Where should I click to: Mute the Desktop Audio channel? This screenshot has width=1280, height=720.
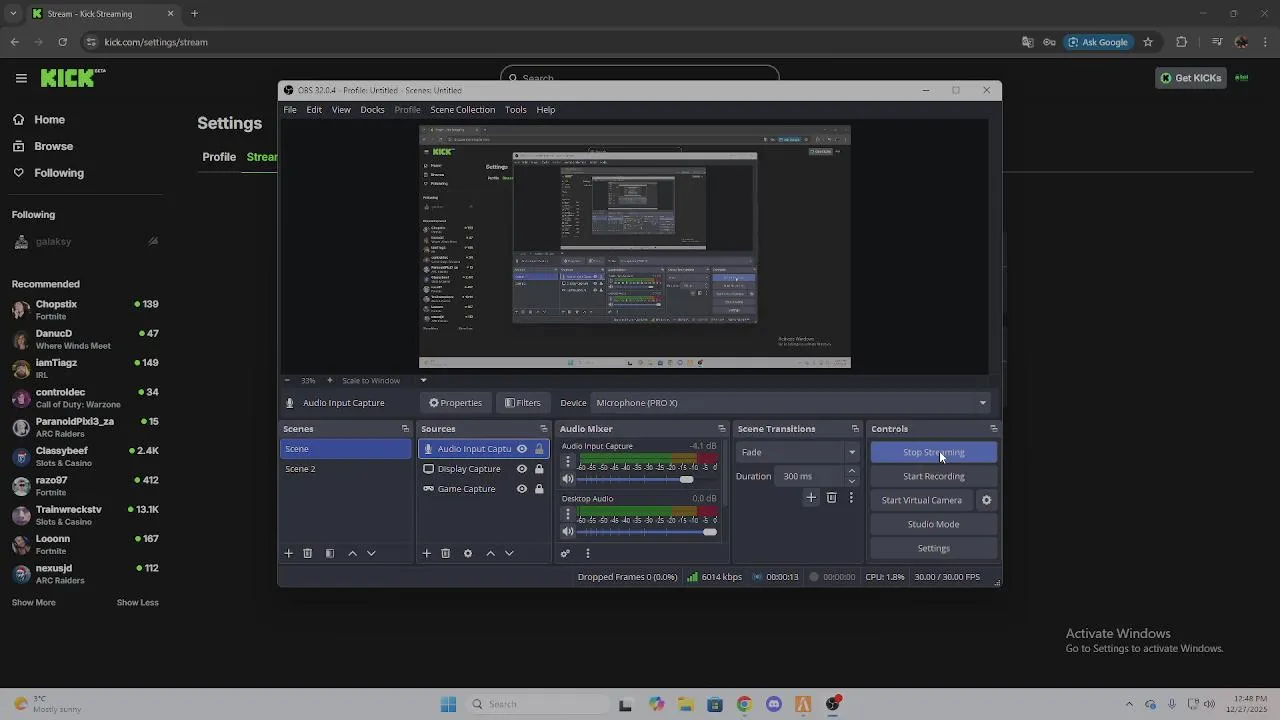point(568,531)
